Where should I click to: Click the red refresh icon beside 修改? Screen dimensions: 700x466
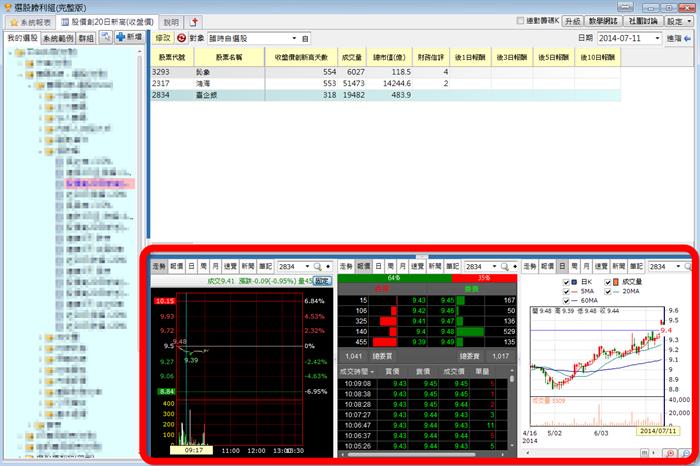tap(182, 38)
